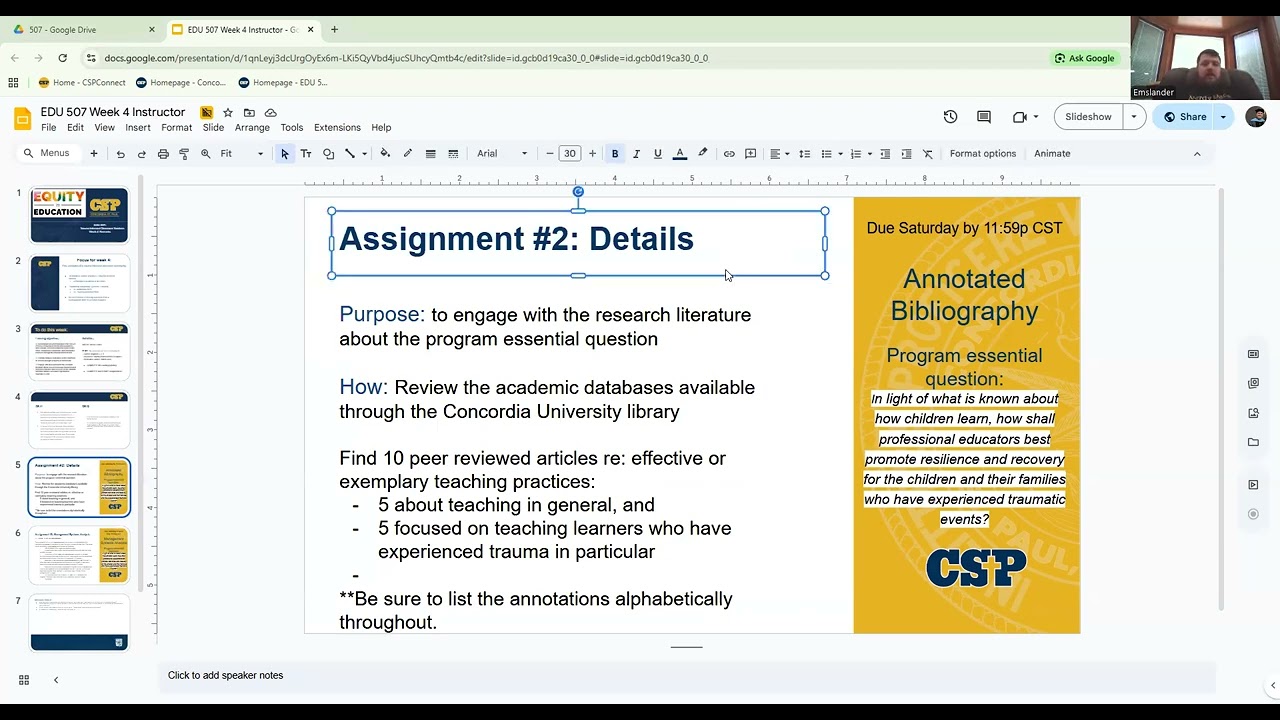
Task: Select the Text box tool
Action: point(306,154)
